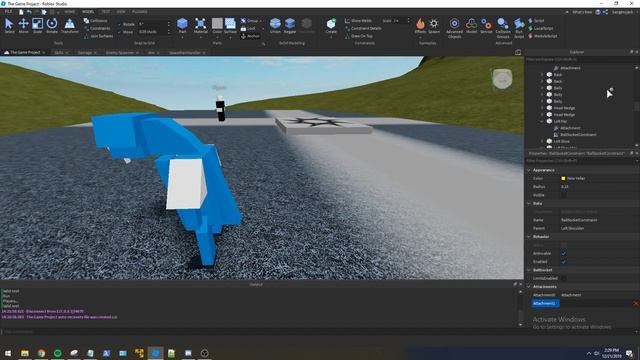Collapse the Appearance properties section
The width and height of the screenshot is (640, 360).
(x=529, y=170)
